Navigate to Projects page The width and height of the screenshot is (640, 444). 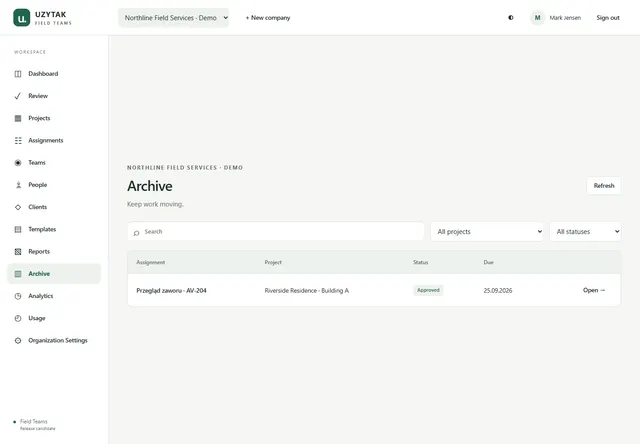(x=54, y=118)
